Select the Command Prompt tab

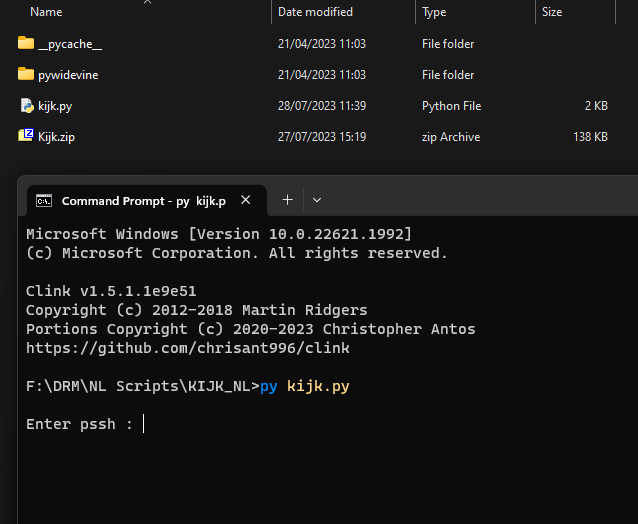[x=143, y=201]
